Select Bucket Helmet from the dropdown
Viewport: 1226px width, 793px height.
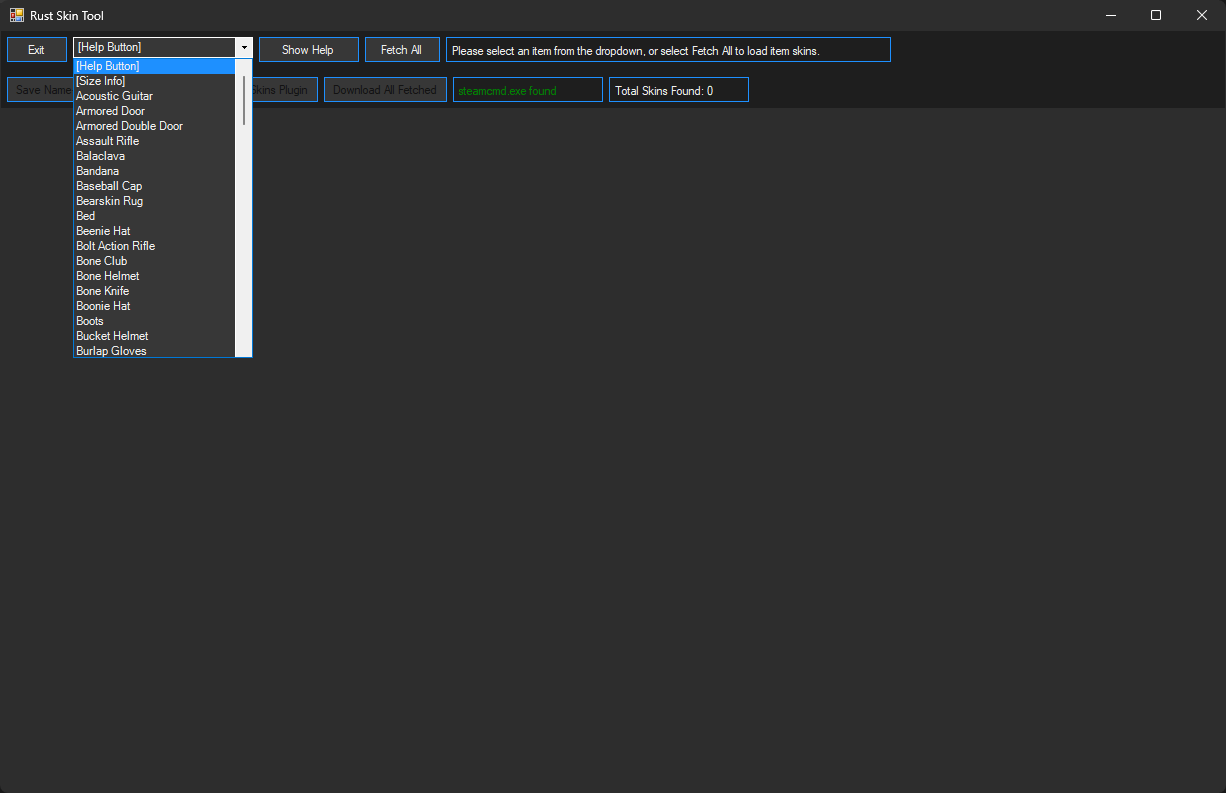point(112,336)
